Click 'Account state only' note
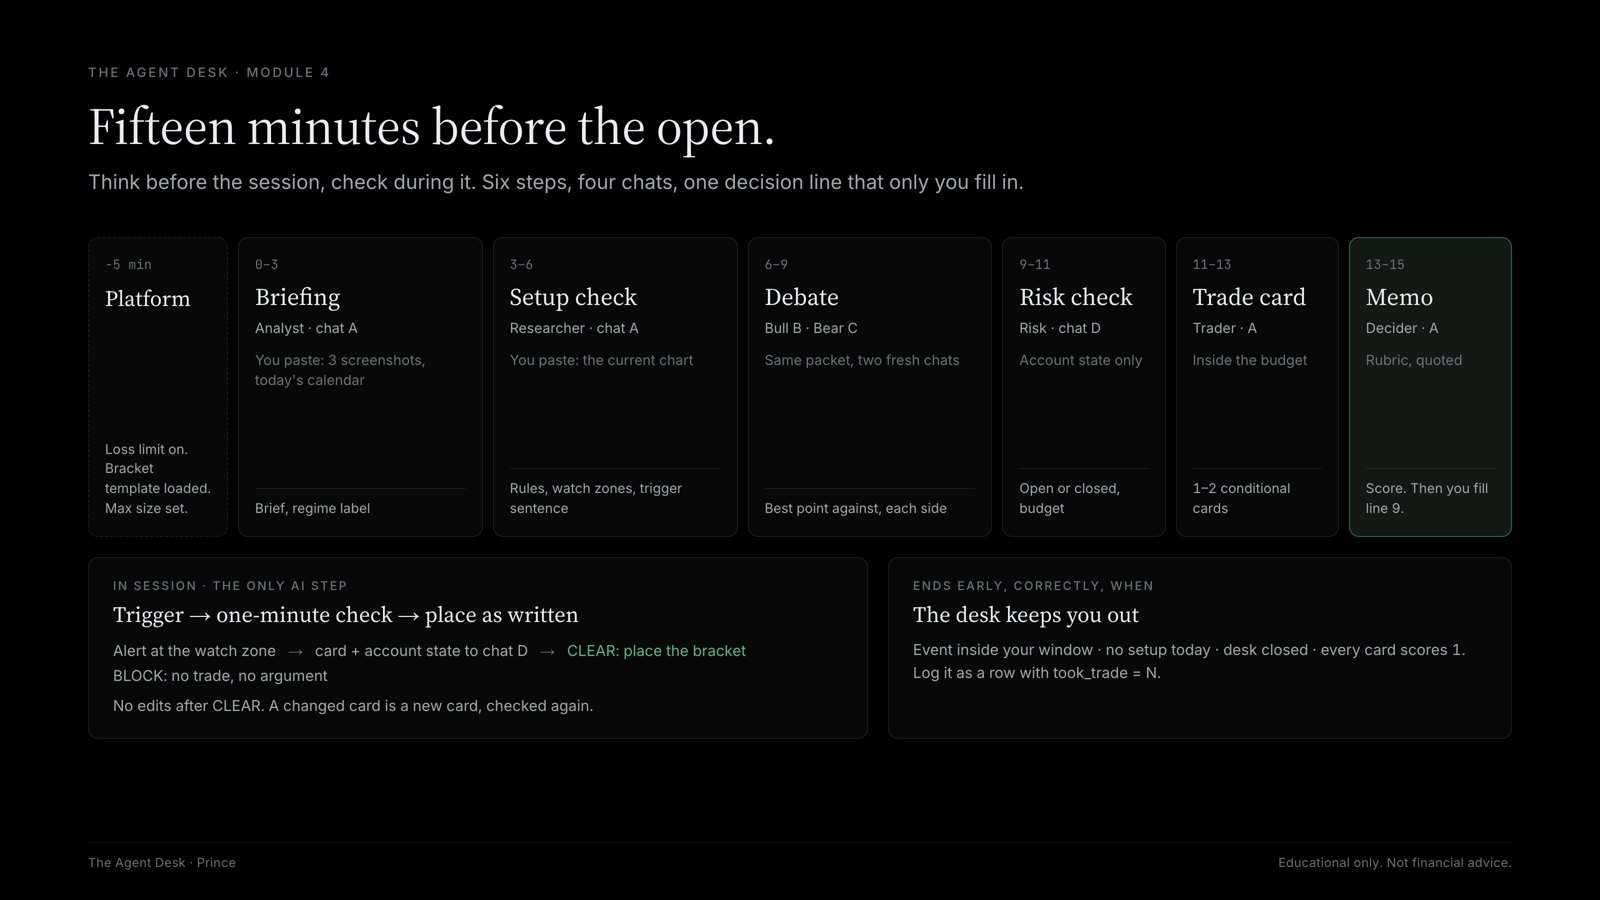Screen dimensions: 1600x900 [1081, 360]
